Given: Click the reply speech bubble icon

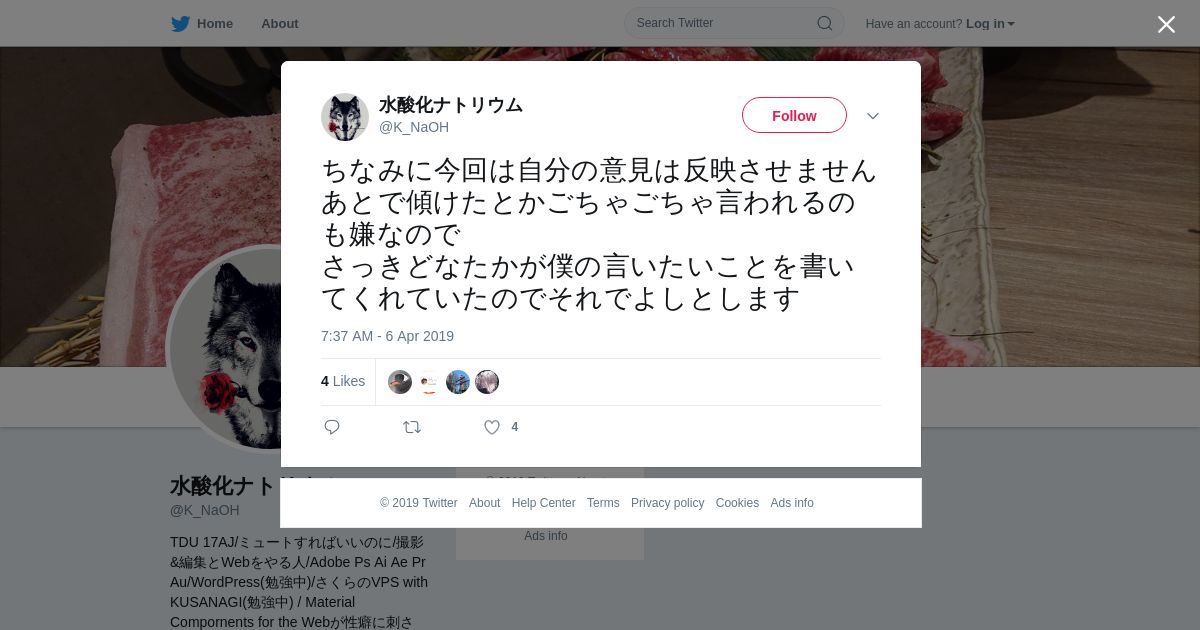Looking at the screenshot, I should point(332,427).
